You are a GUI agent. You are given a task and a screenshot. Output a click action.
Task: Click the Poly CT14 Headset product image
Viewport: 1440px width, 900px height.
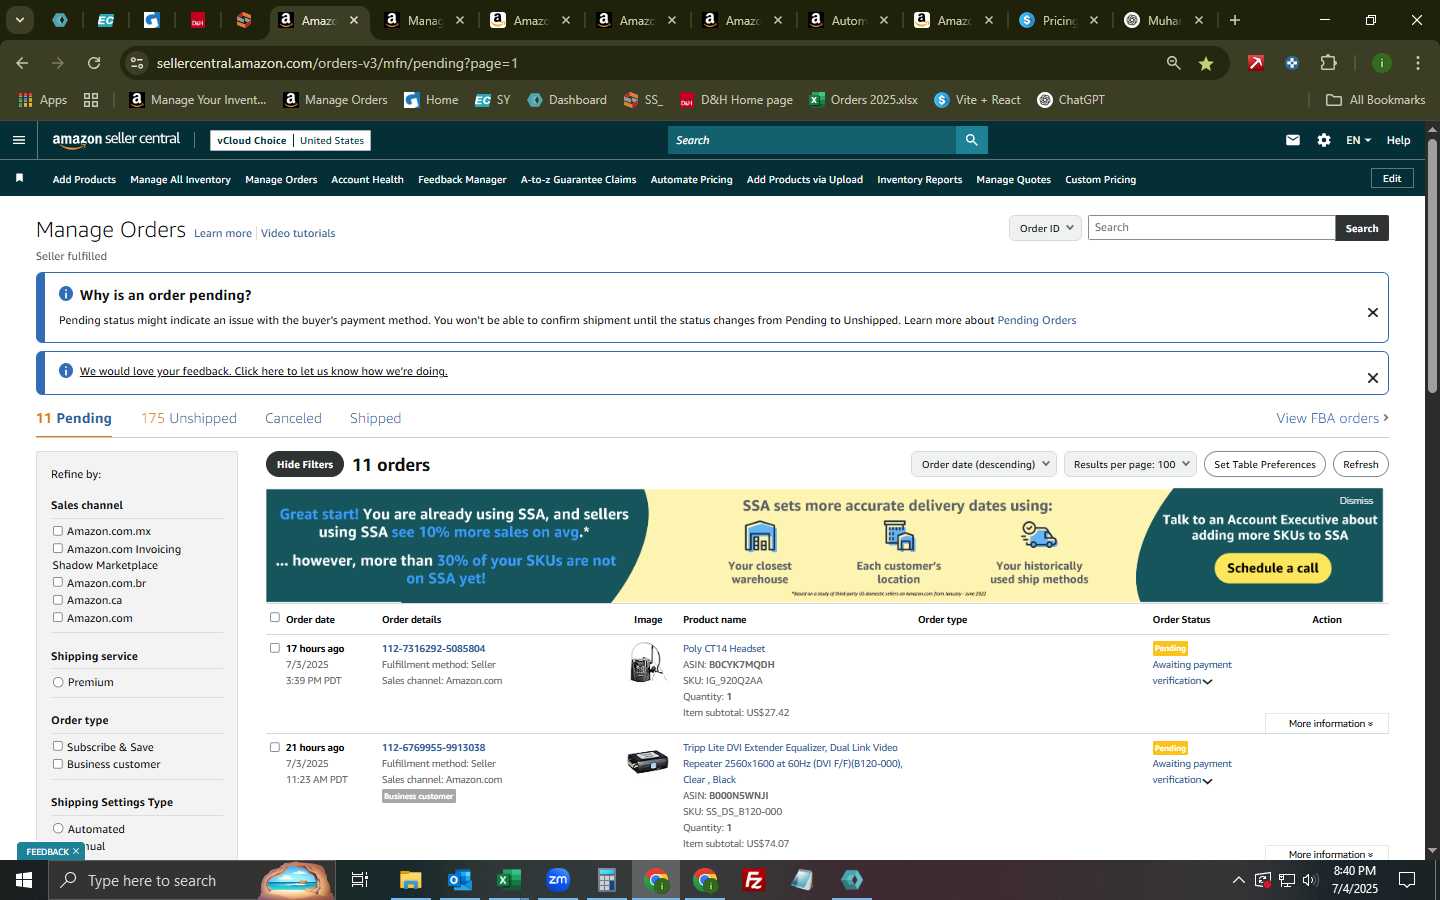[648, 663]
